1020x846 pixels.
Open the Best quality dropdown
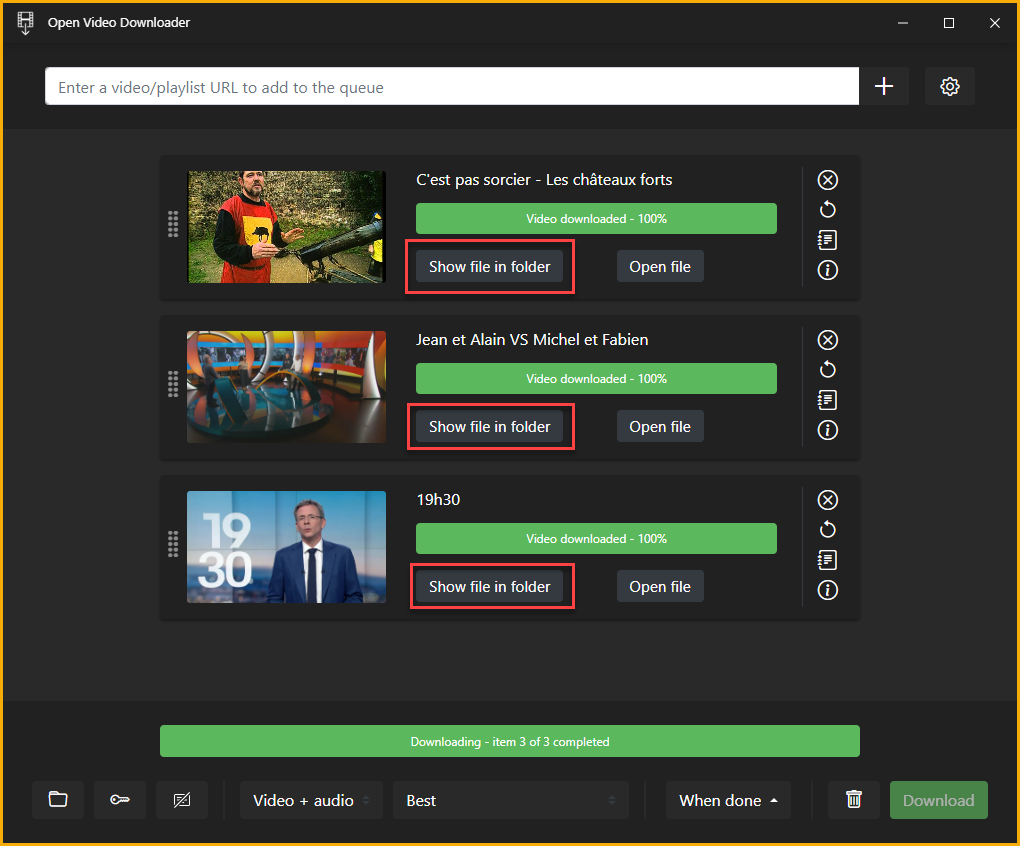510,800
